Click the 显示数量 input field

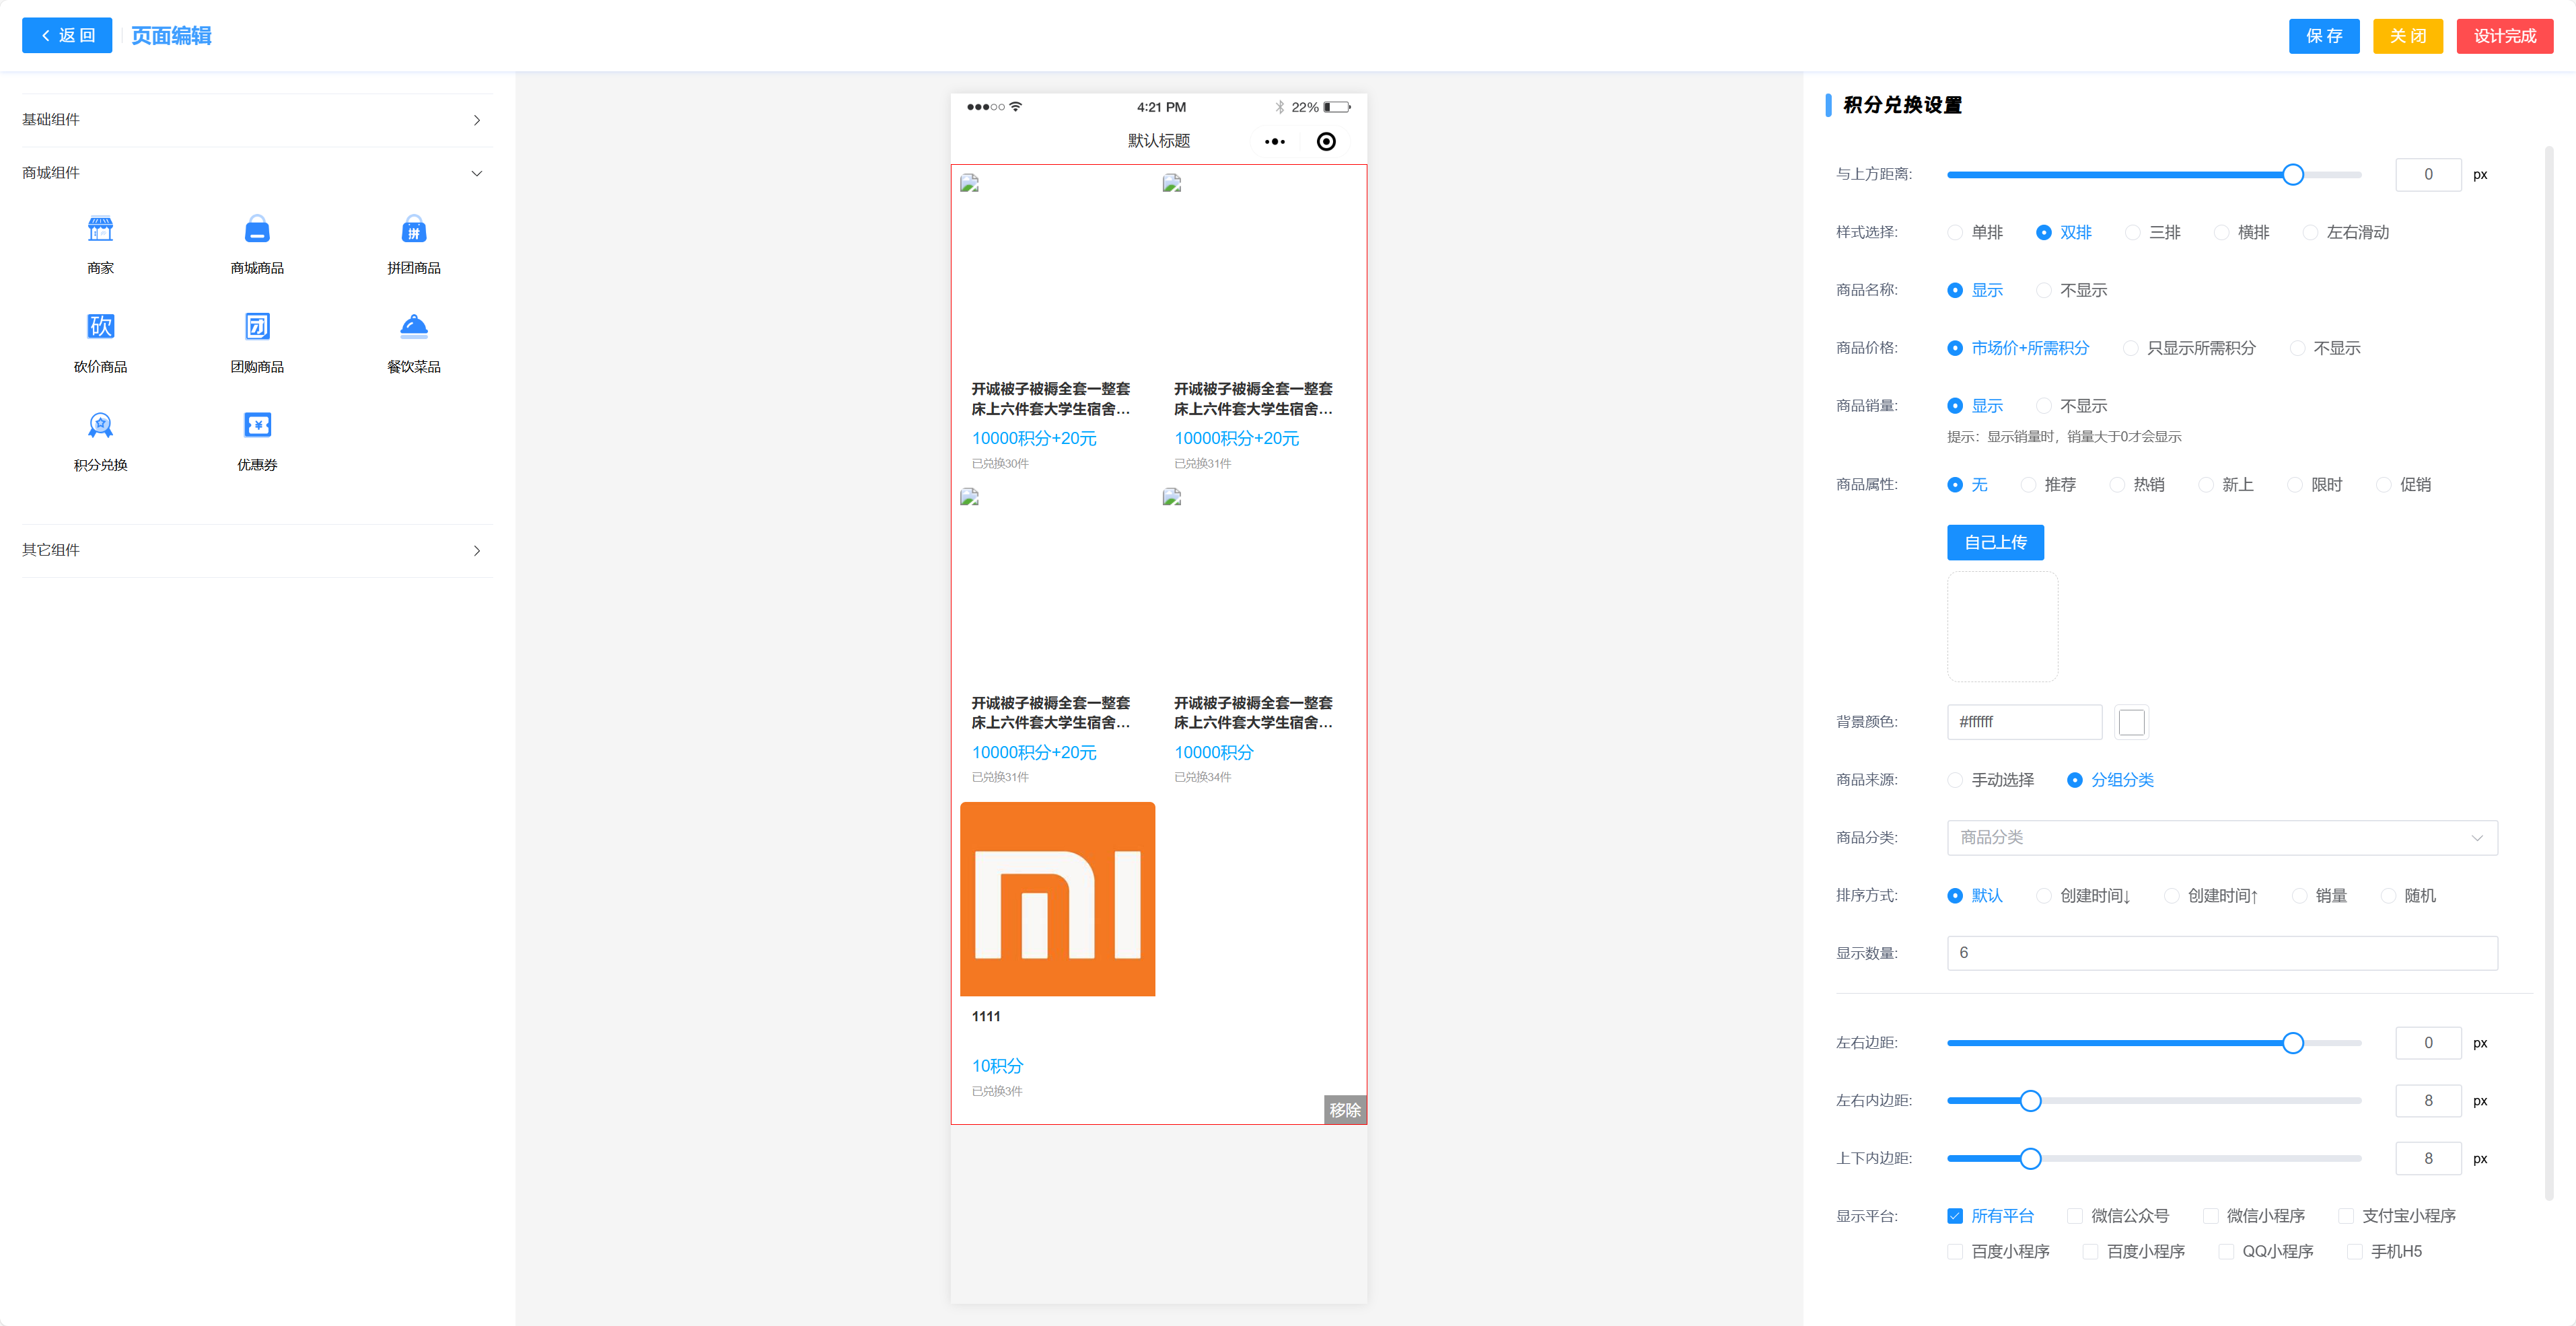[x=2221, y=953]
